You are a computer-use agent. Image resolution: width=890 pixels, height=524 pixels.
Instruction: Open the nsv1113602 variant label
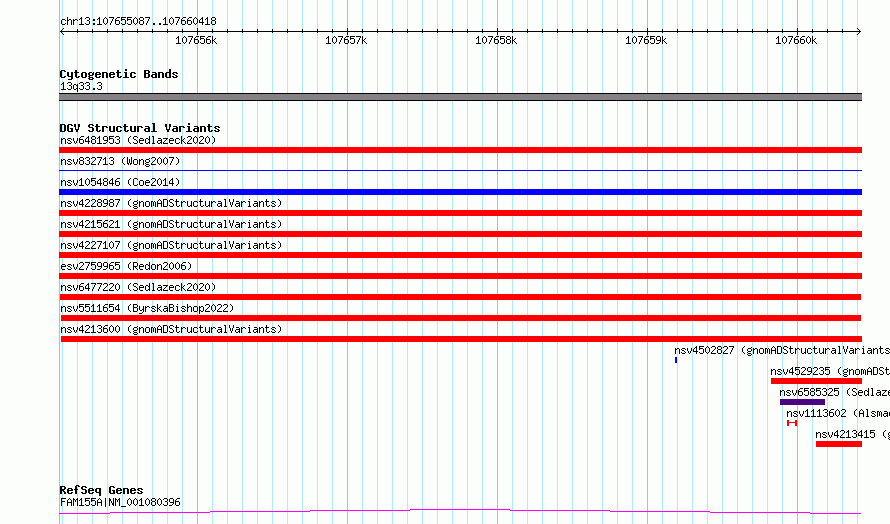point(838,413)
